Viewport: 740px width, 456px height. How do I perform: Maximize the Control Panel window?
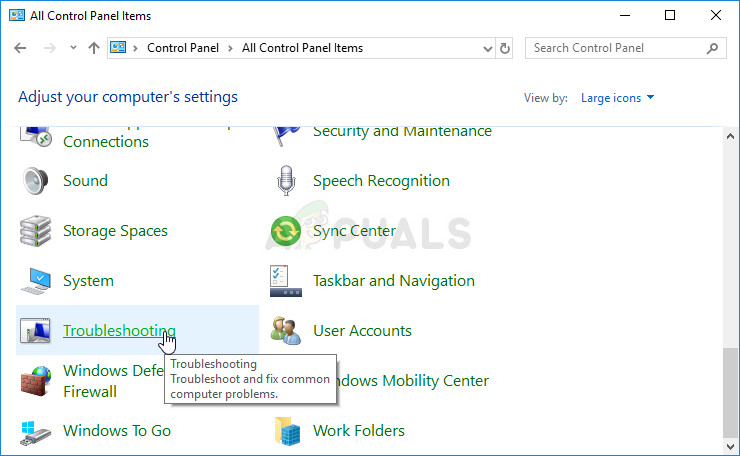(670, 15)
